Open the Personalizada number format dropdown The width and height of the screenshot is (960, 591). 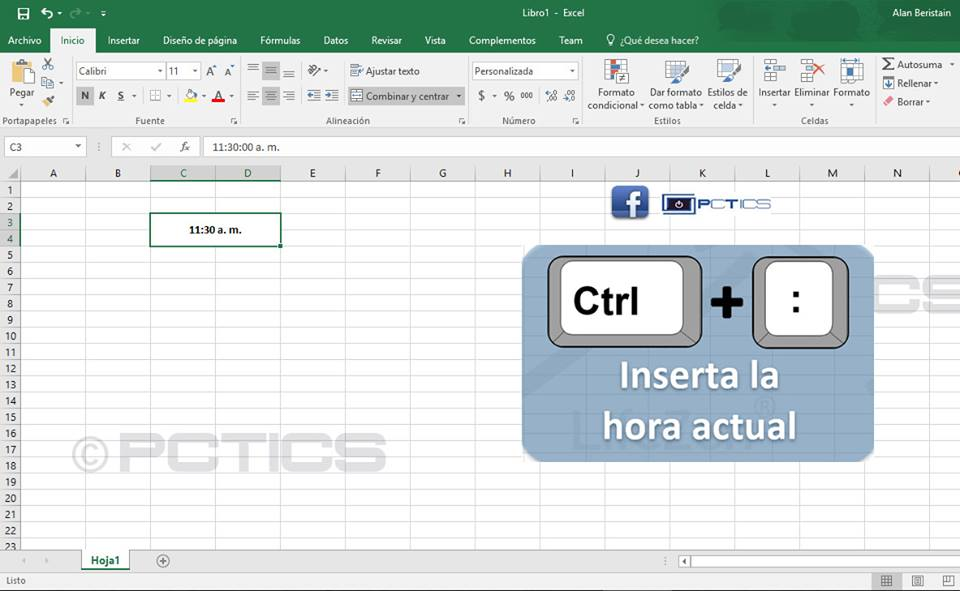click(x=572, y=71)
